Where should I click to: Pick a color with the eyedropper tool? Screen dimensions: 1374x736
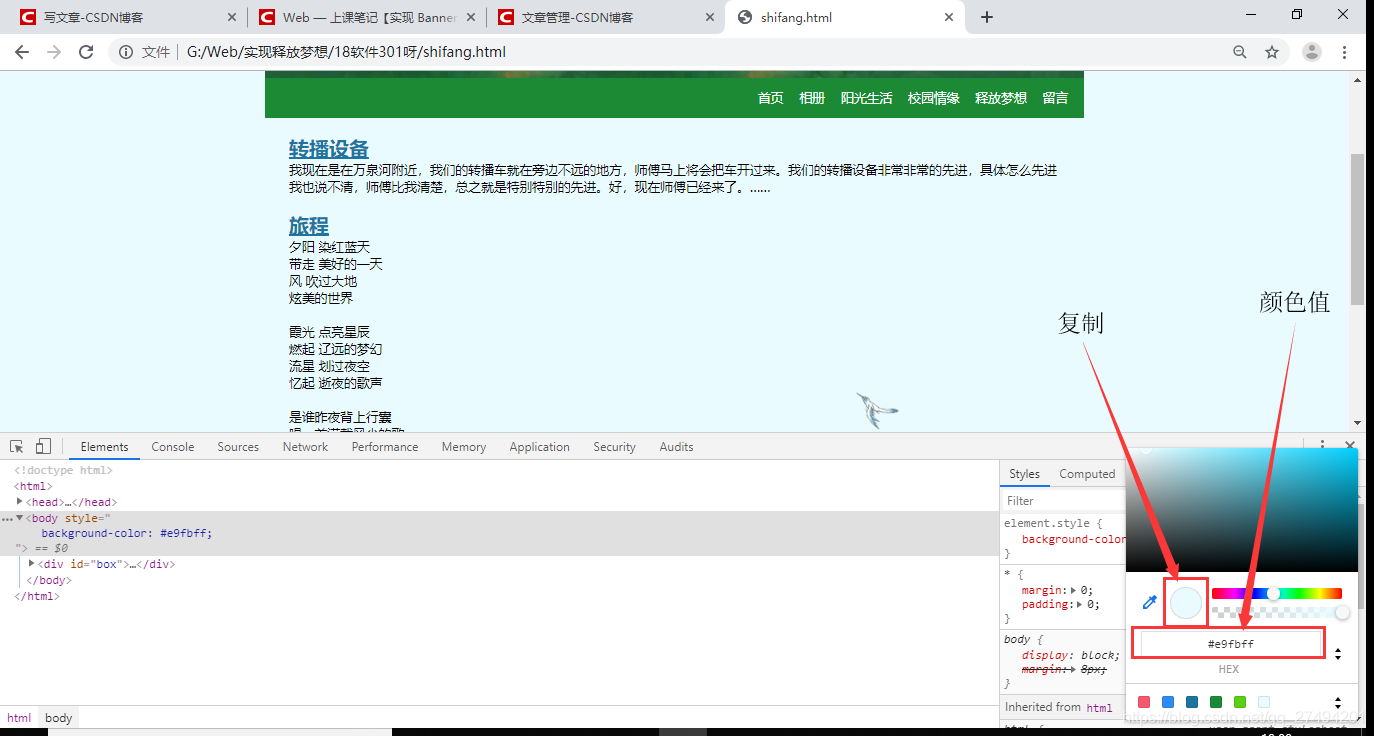(1150, 602)
